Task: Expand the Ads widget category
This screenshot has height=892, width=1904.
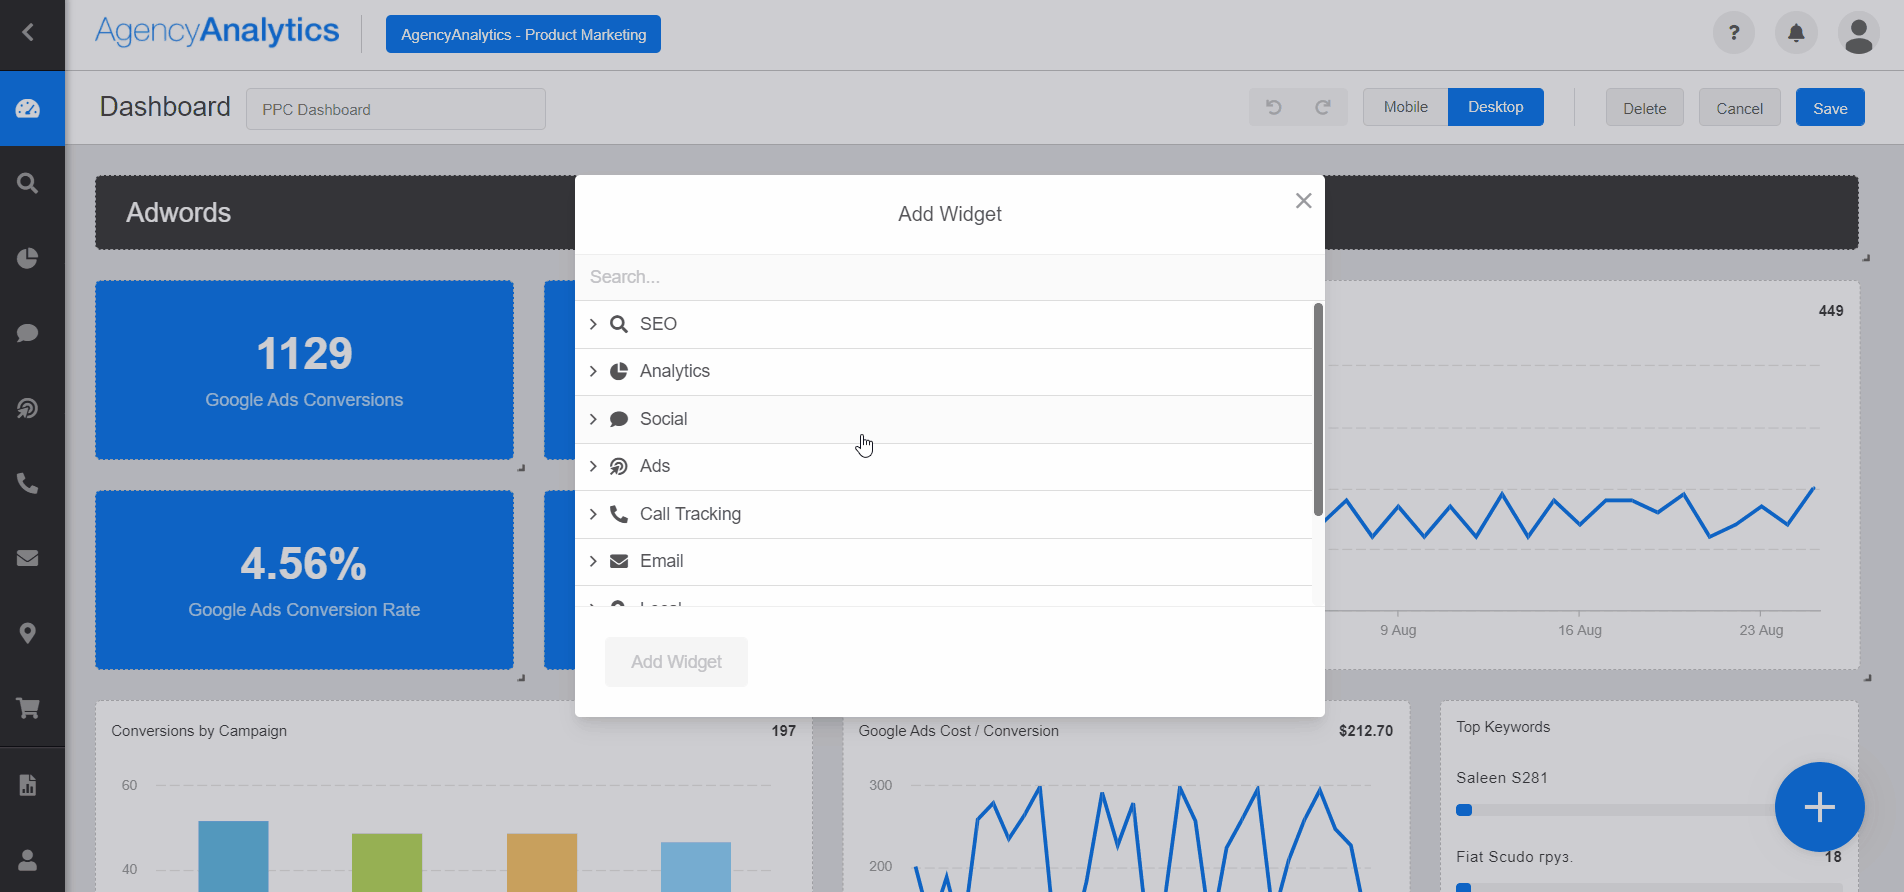Action: [593, 466]
